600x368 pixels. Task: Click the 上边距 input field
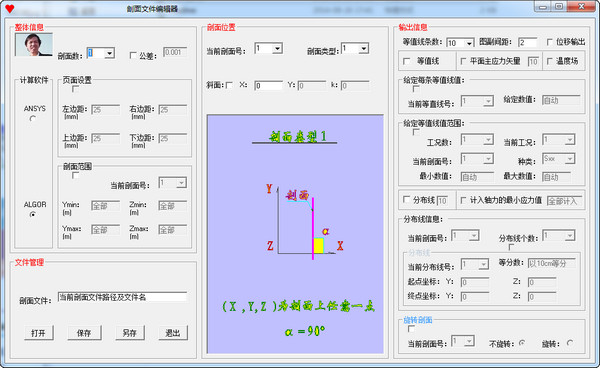(106, 138)
